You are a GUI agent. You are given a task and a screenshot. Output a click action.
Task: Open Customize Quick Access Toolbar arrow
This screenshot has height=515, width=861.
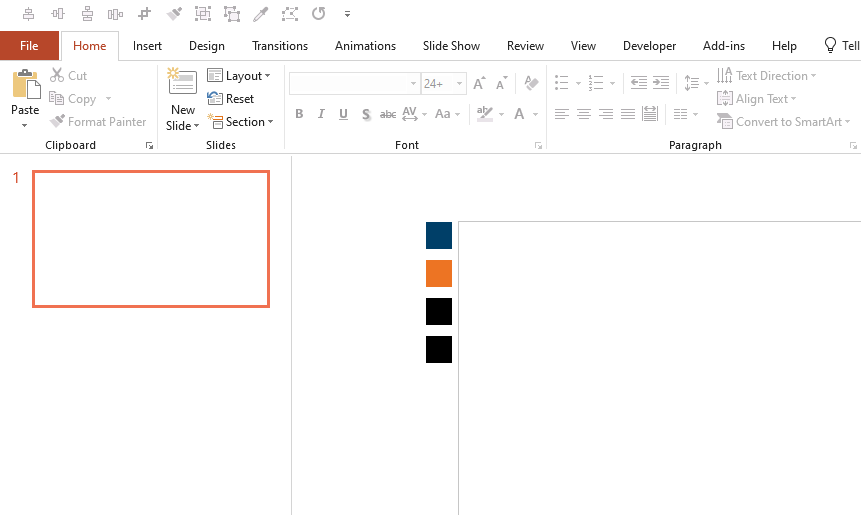(x=347, y=14)
